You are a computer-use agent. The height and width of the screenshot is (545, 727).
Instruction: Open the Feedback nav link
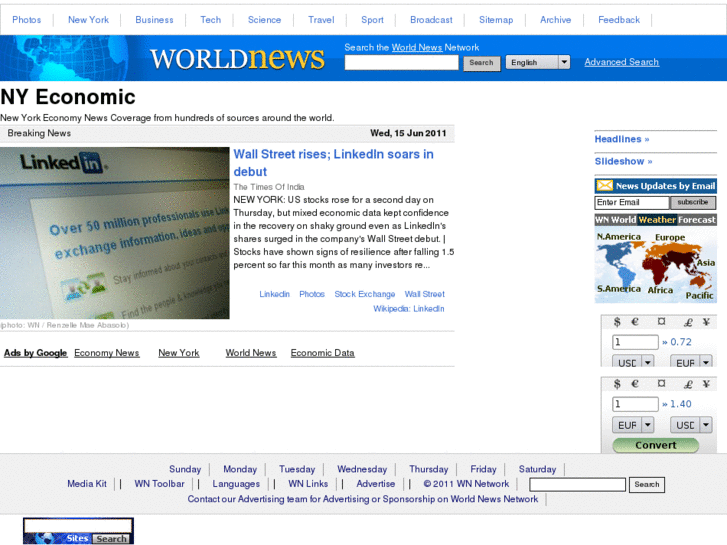619,20
